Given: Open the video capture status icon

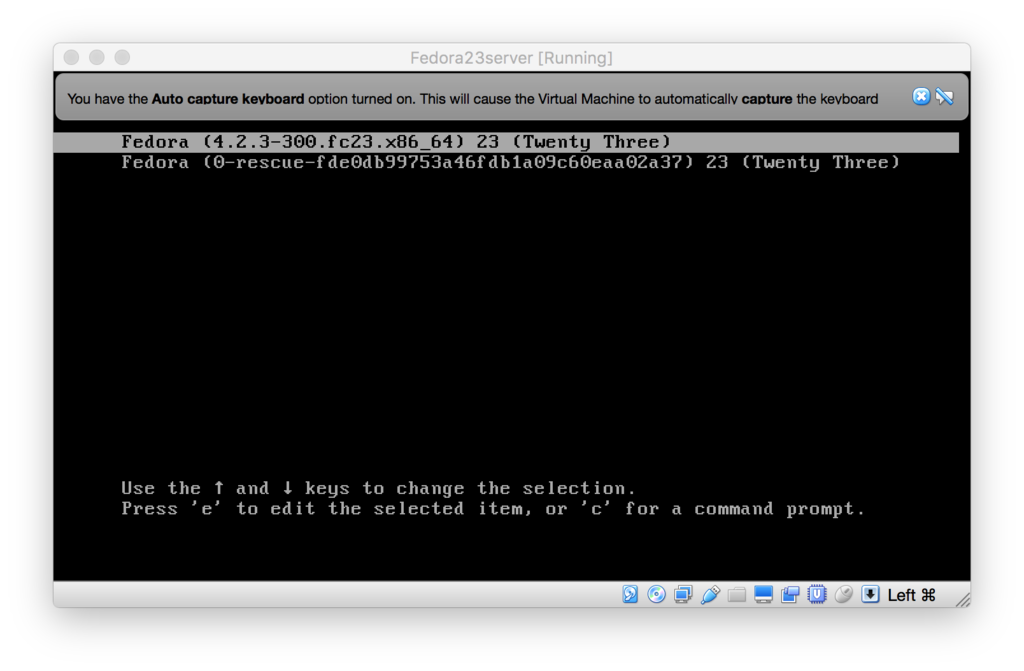Looking at the screenshot, I should pyautogui.click(x=790, y=594).
